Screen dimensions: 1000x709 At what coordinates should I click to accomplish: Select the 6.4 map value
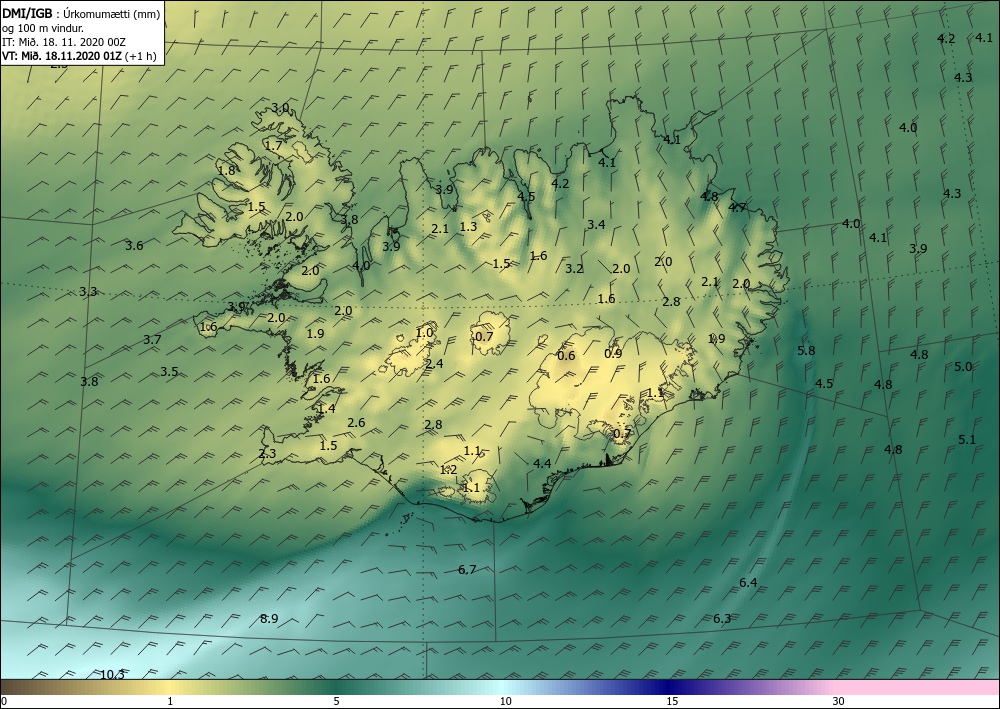click(x=748, y=583)
